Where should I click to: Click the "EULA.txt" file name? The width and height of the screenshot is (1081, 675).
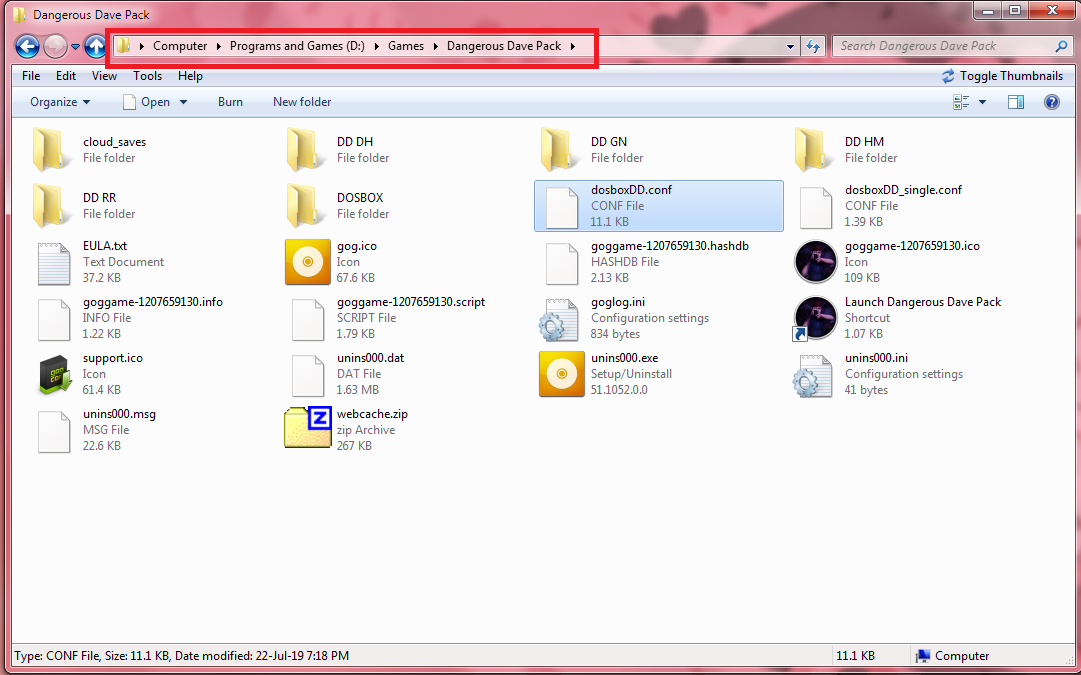[105, 246]
